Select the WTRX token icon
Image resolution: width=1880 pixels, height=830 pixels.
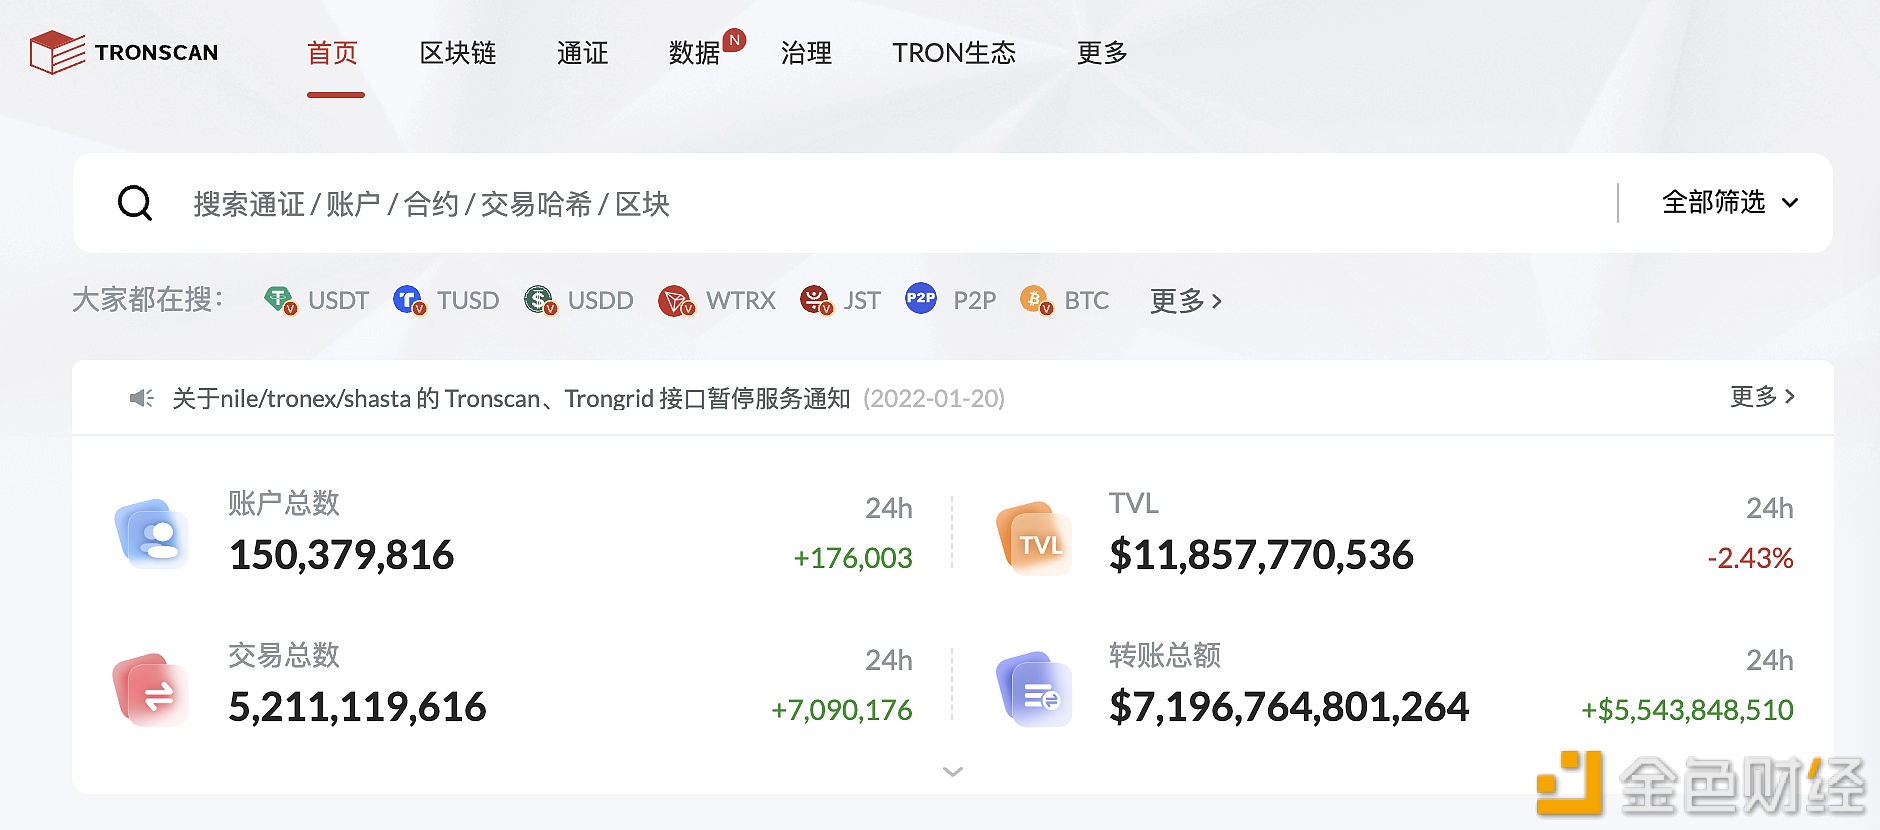(676, 300)
